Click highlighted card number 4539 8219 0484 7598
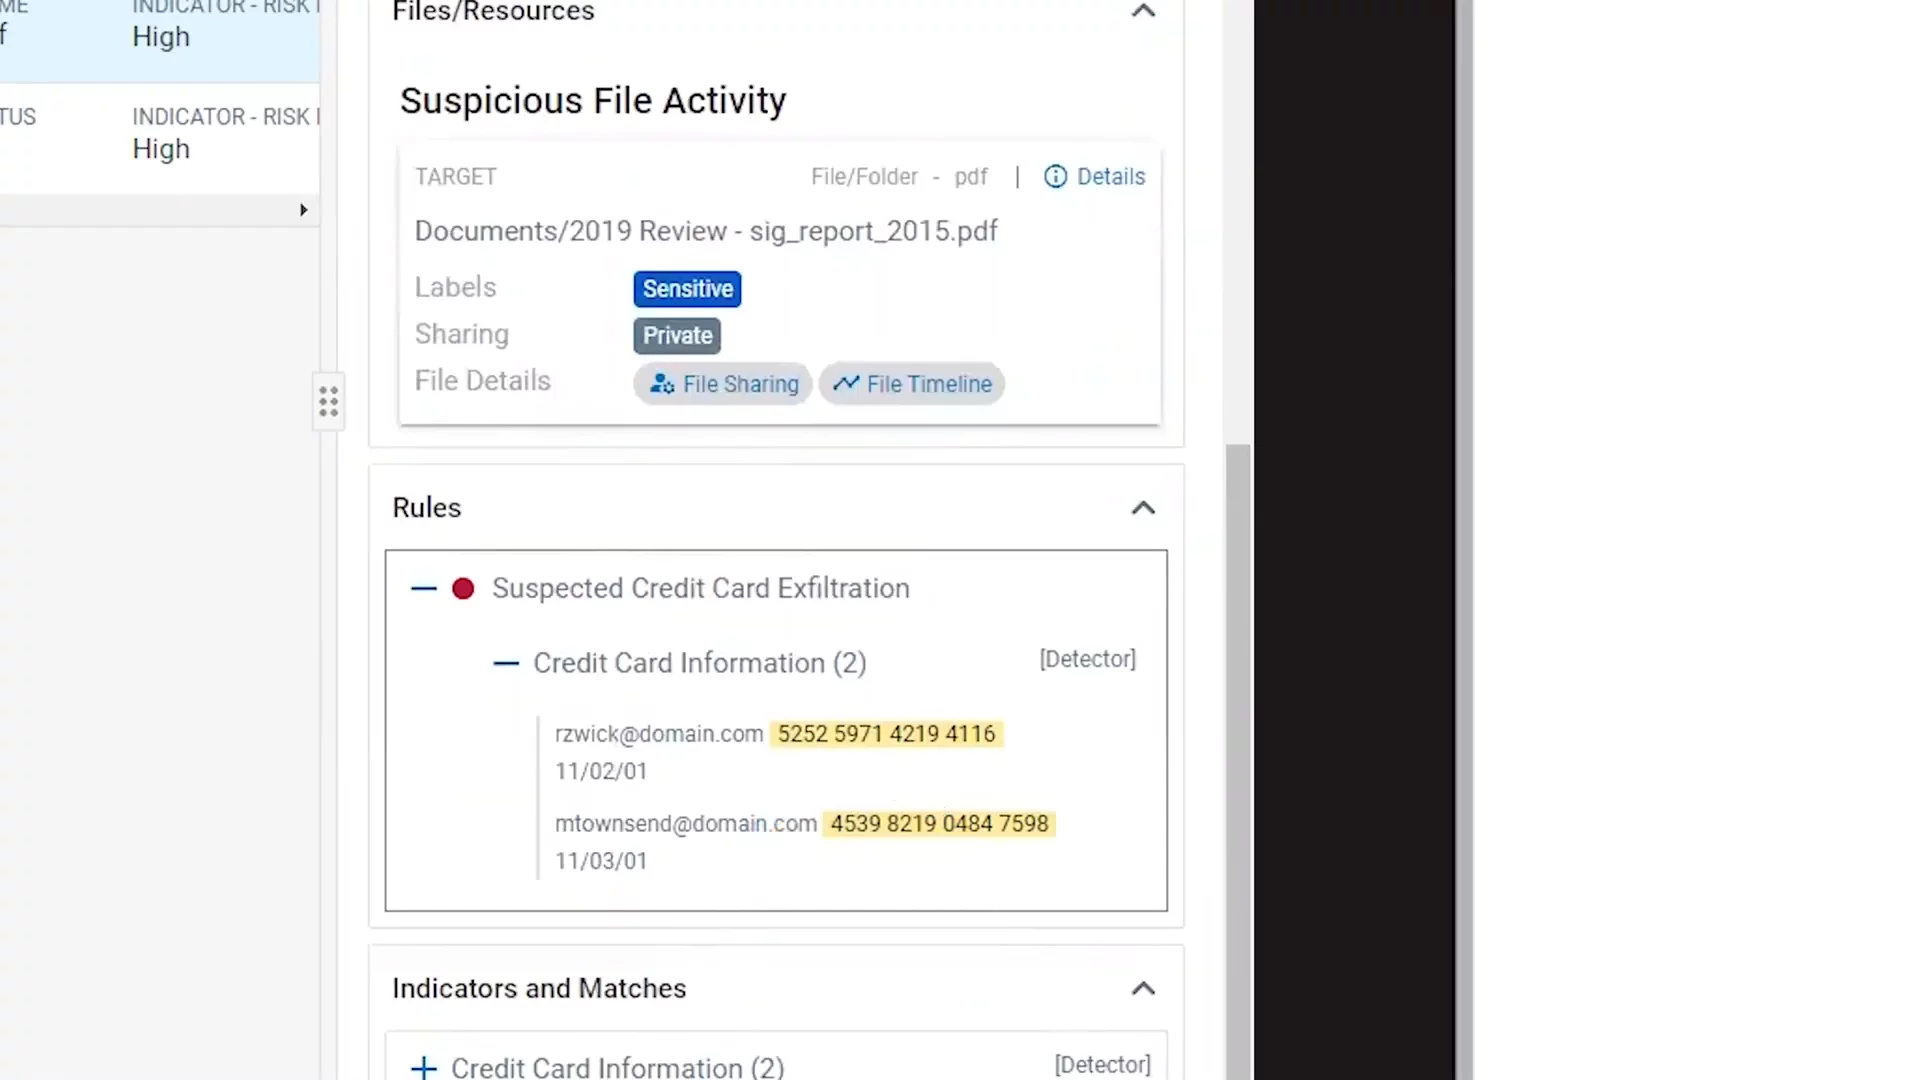 pyautogui.click(x=939, y=824)
